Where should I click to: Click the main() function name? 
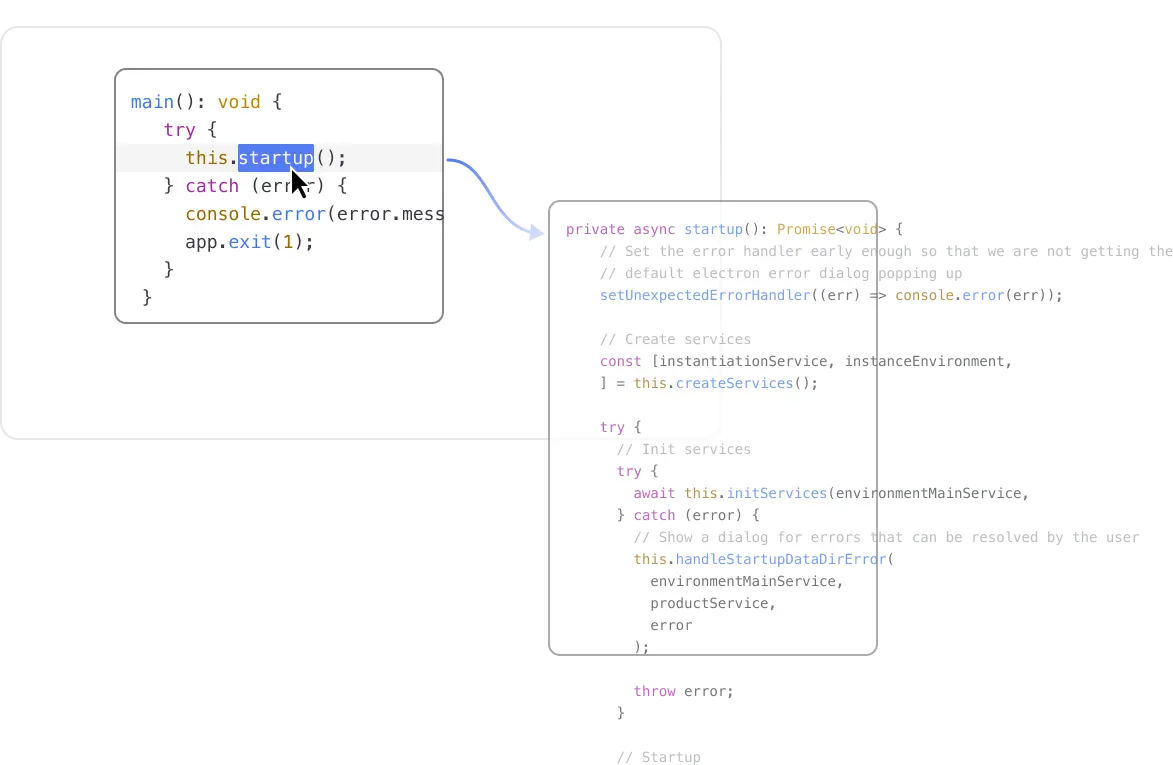click(151, 101)
